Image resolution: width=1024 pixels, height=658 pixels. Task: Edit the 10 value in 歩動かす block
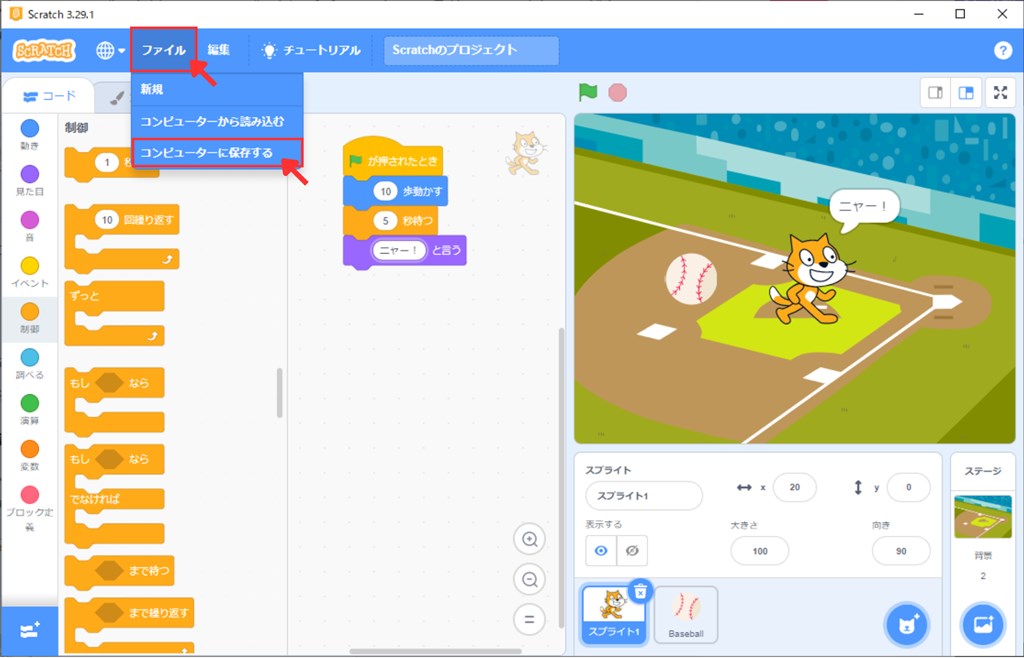pos(386,191)
